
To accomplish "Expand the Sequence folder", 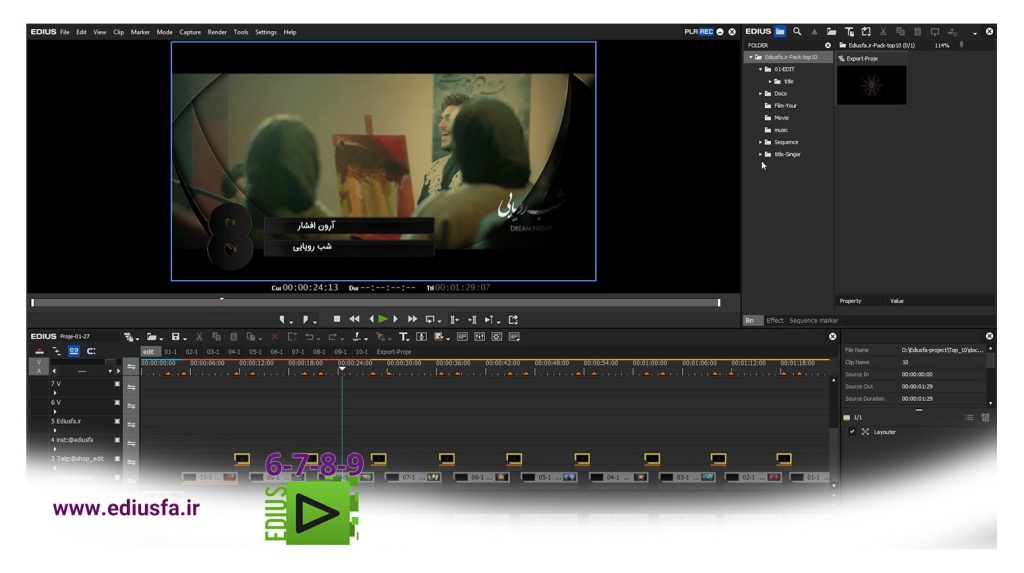I will tap(760, 142).
